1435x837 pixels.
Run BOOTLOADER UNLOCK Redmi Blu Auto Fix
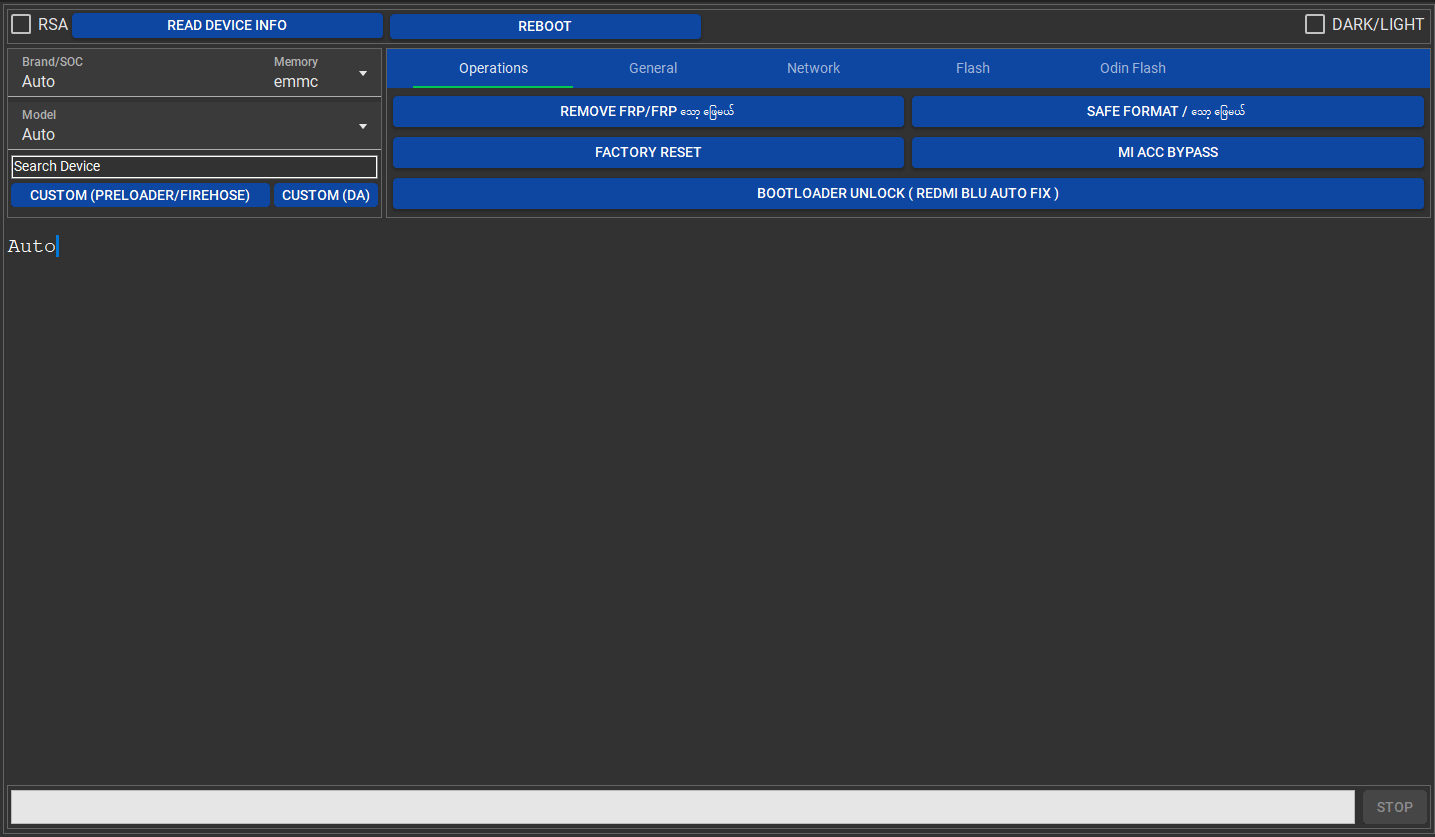pyautogui.click(x=907, y=193)
